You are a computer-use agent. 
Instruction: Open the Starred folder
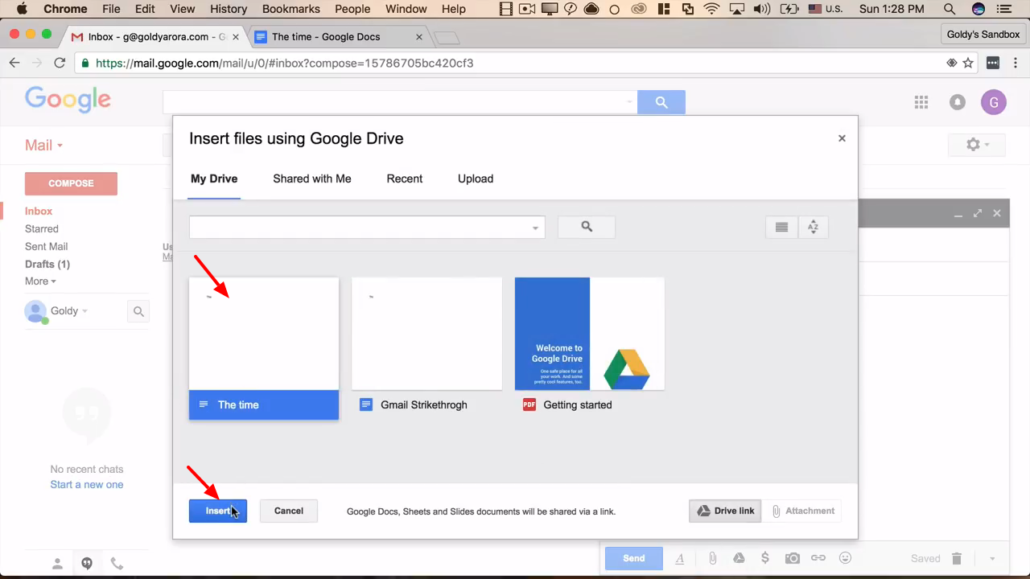click(41, 229)
